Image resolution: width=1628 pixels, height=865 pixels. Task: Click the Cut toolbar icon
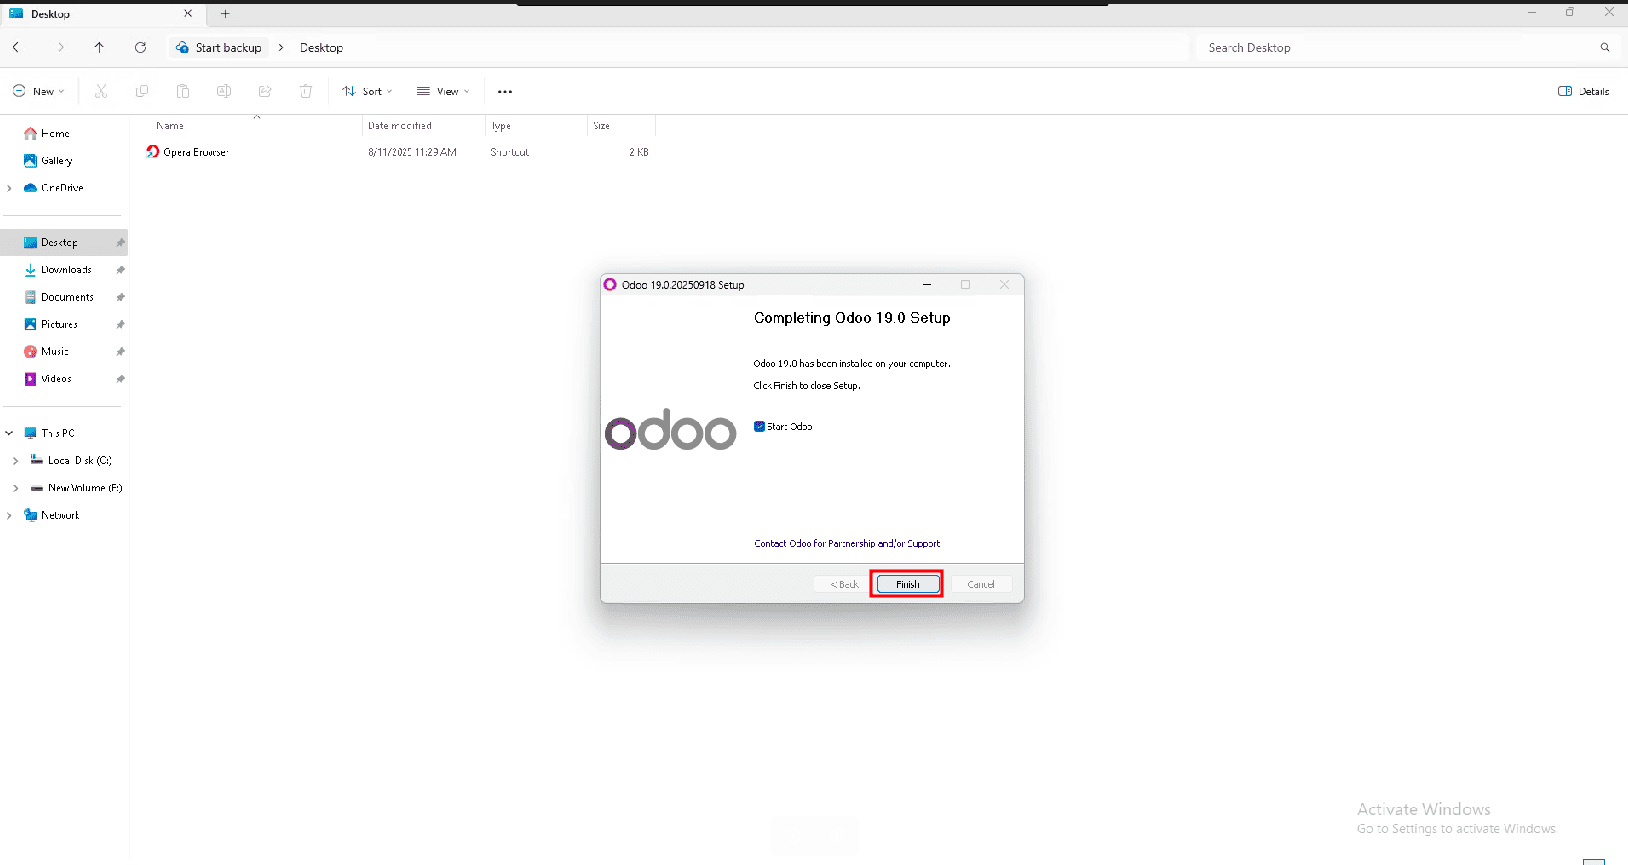pos(101,91)
